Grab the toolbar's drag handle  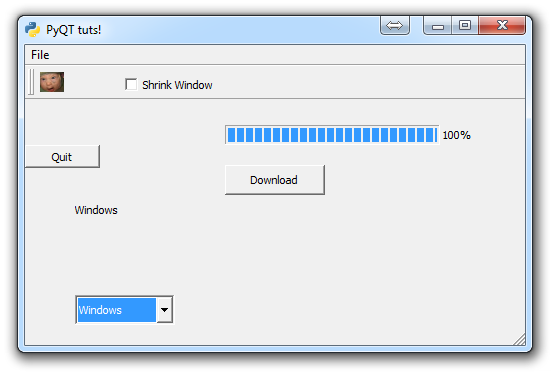[x=32, y=82]
